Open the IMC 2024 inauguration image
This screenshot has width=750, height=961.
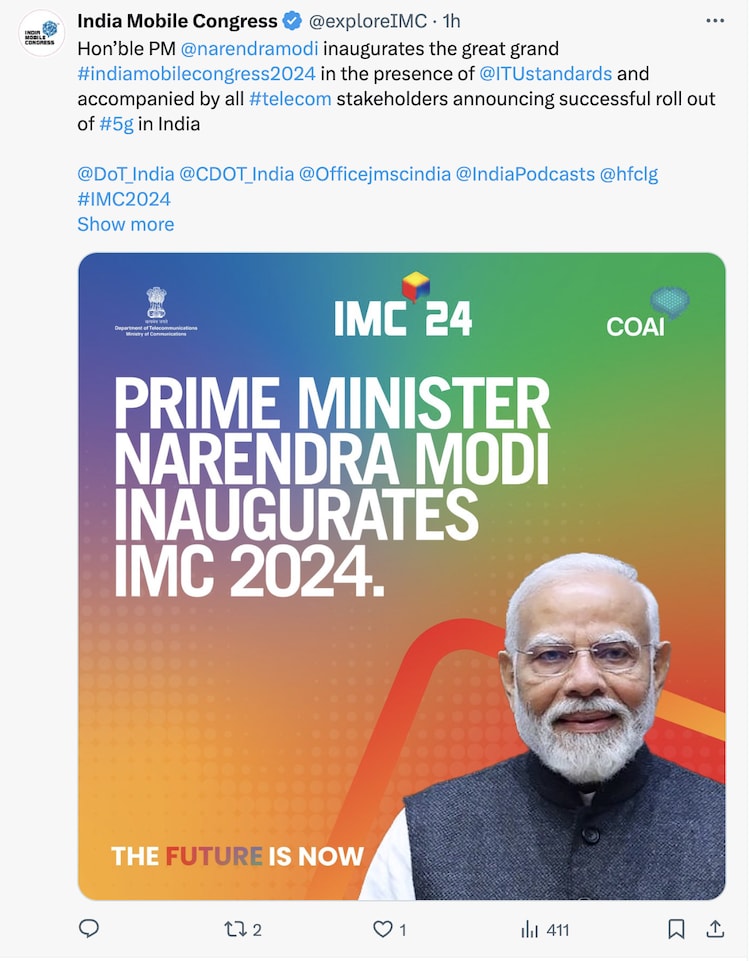point(401,576)
